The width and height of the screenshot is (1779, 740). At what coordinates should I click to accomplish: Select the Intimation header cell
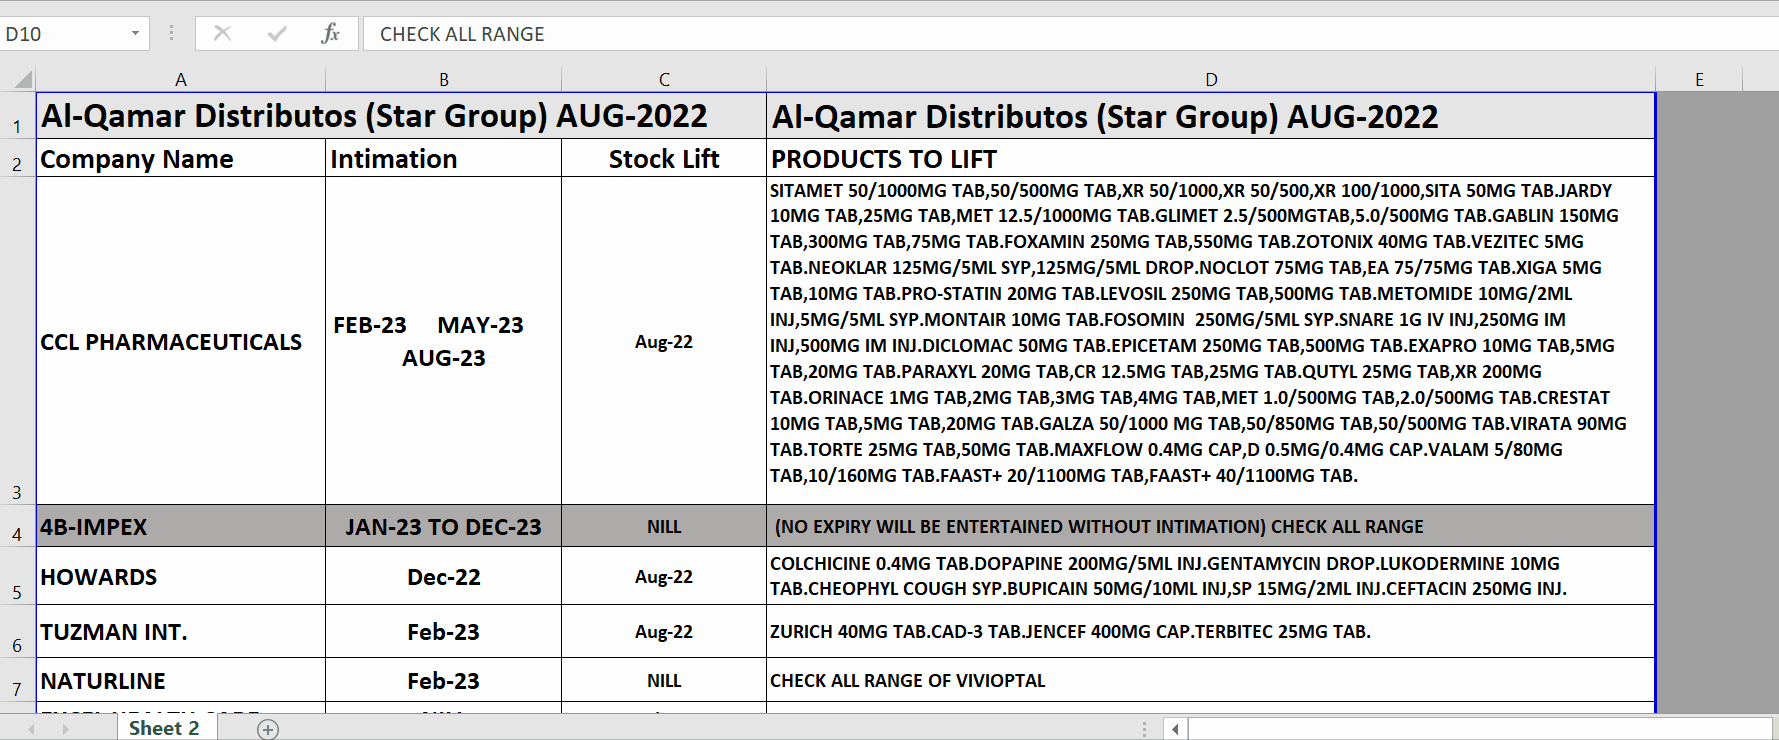pyautogui.click(x=444, y=158)
